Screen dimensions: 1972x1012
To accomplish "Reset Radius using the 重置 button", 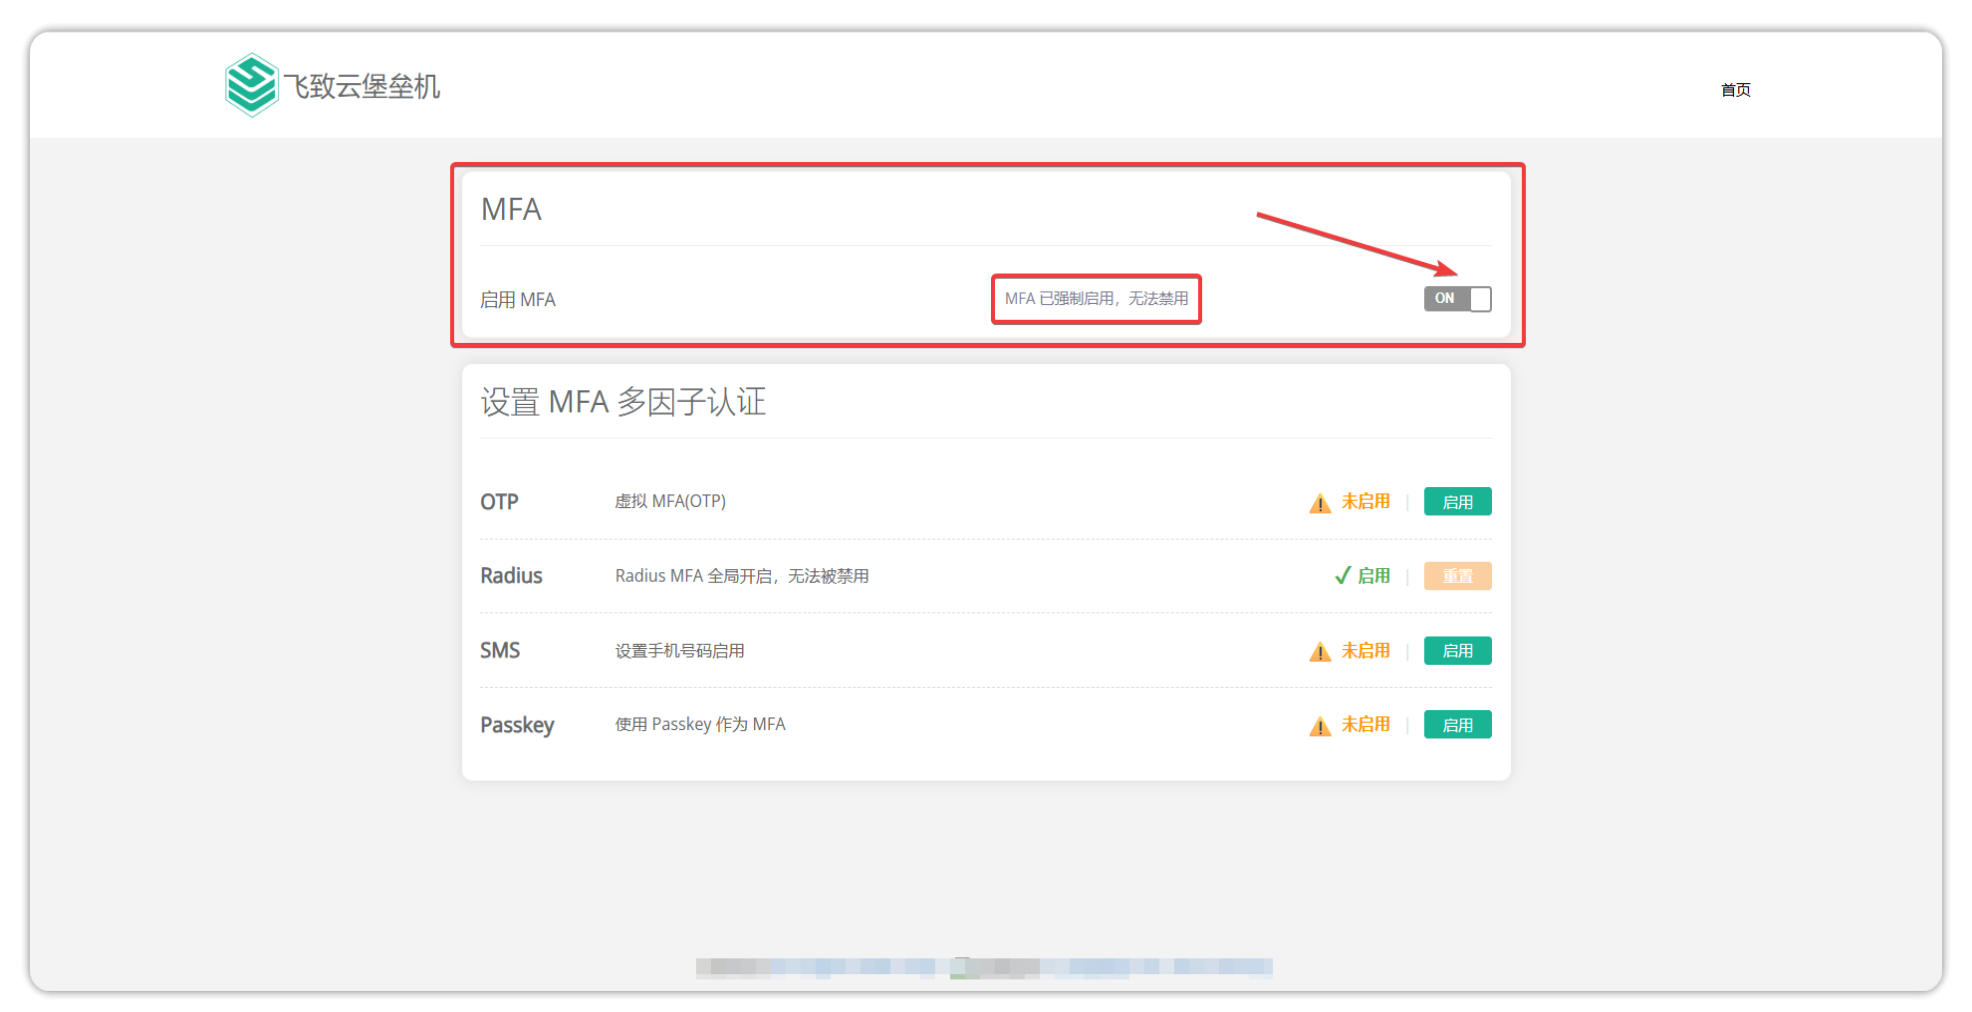I will pos(1457,576).
